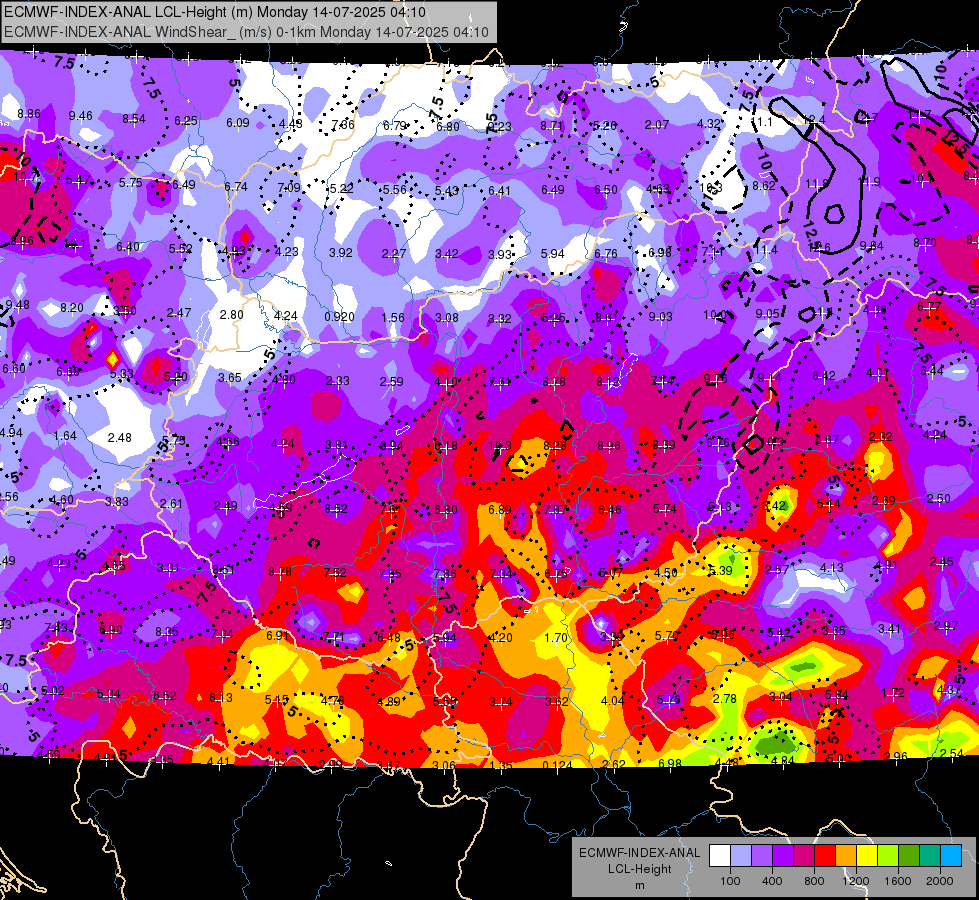Click the legend unit label m
The image size is (979, 900).
(x=639, y=886)
